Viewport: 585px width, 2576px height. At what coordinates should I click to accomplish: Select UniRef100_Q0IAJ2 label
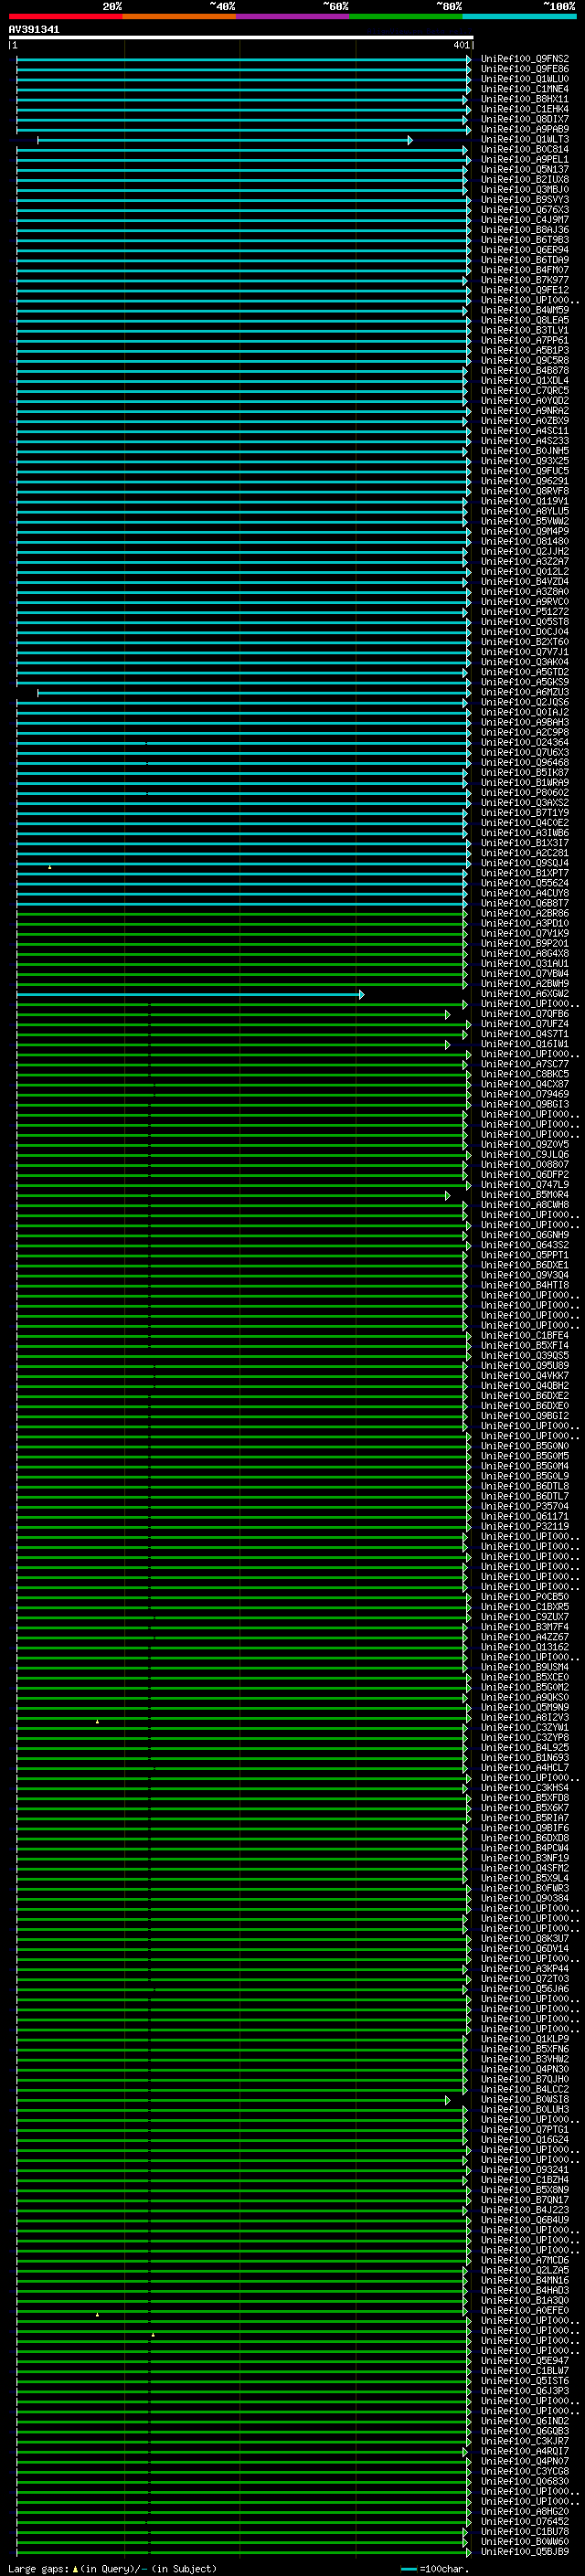coord(525,713)
